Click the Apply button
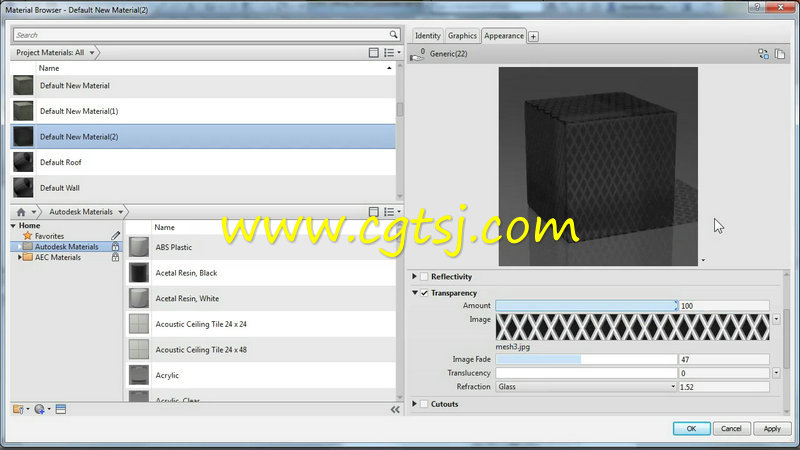The image size is (800, 450). click(x=772, y=429)
